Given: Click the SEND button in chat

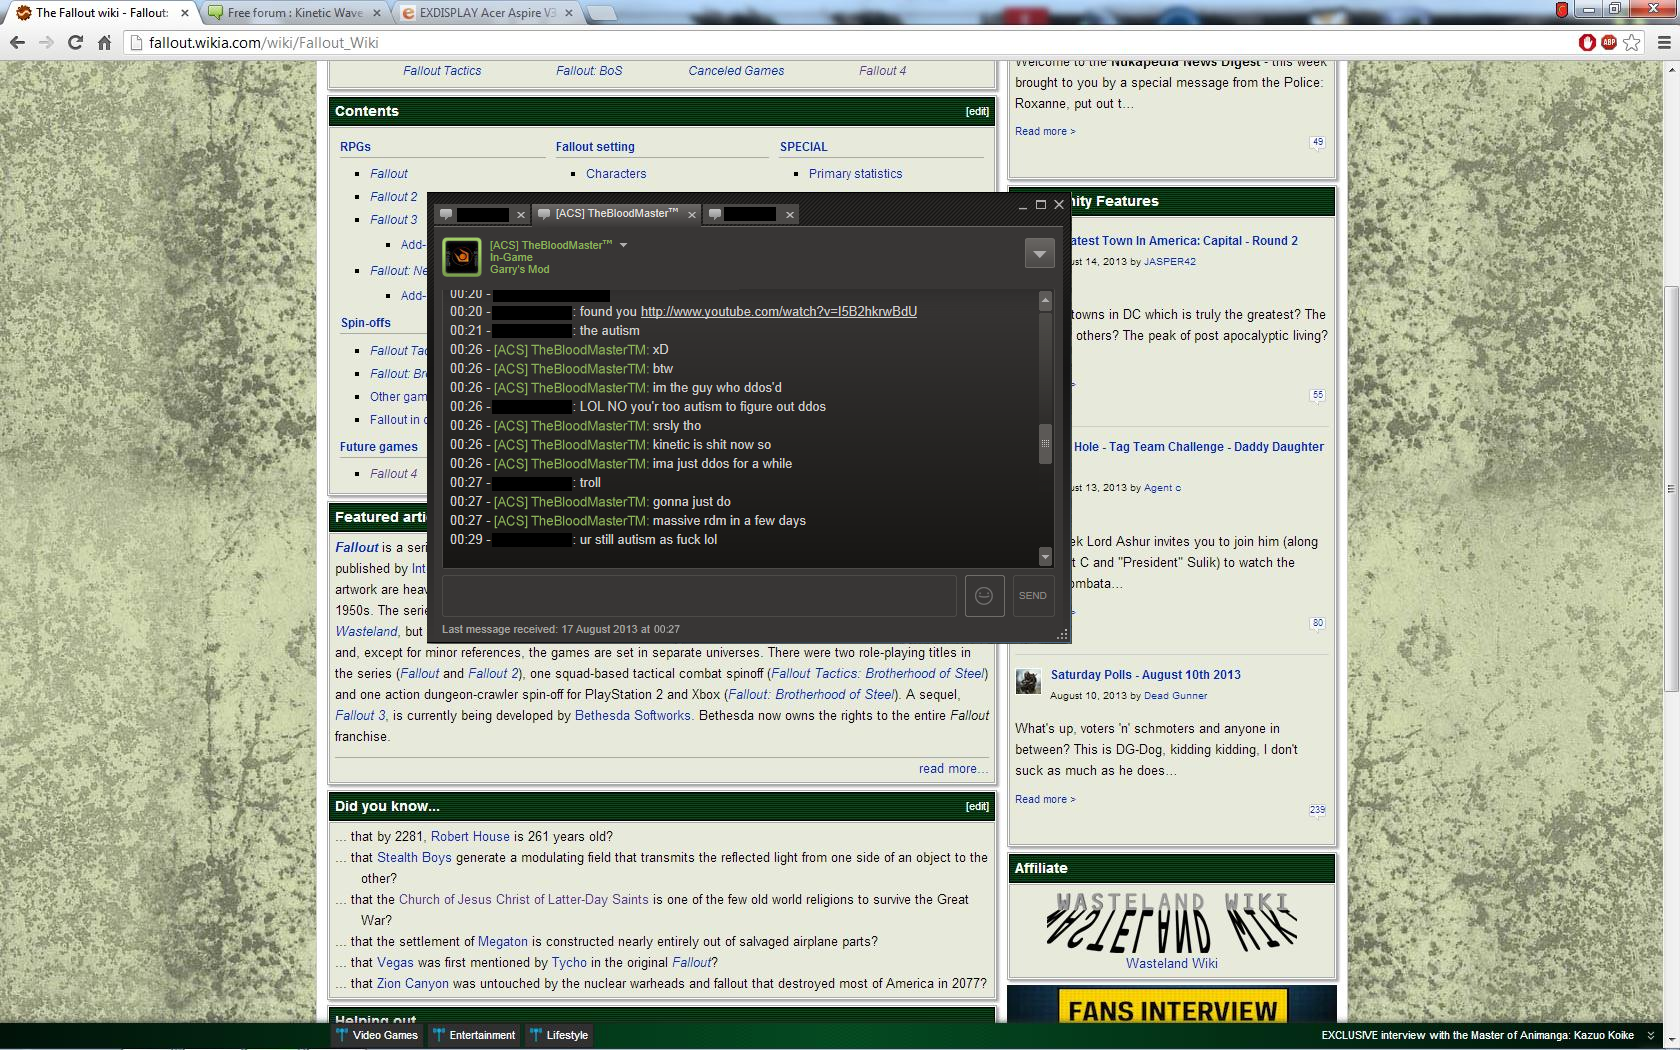Looking at the screenshot, I should point(1033,596).
